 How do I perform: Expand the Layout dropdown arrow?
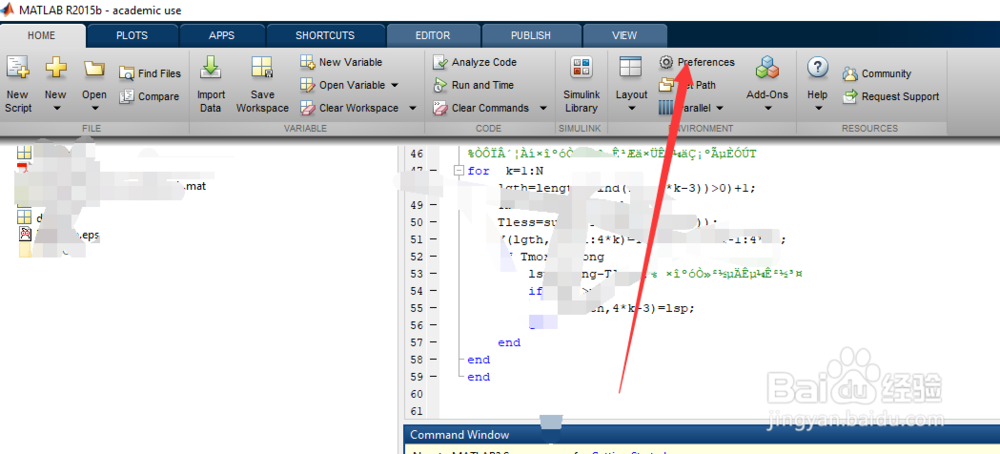(x=631, y=108)
